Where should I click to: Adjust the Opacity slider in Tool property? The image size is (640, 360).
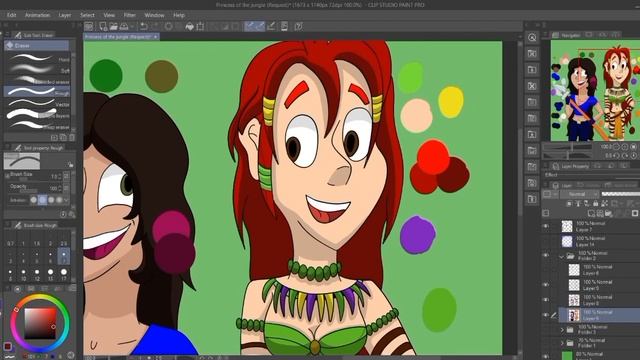[29, 191]
